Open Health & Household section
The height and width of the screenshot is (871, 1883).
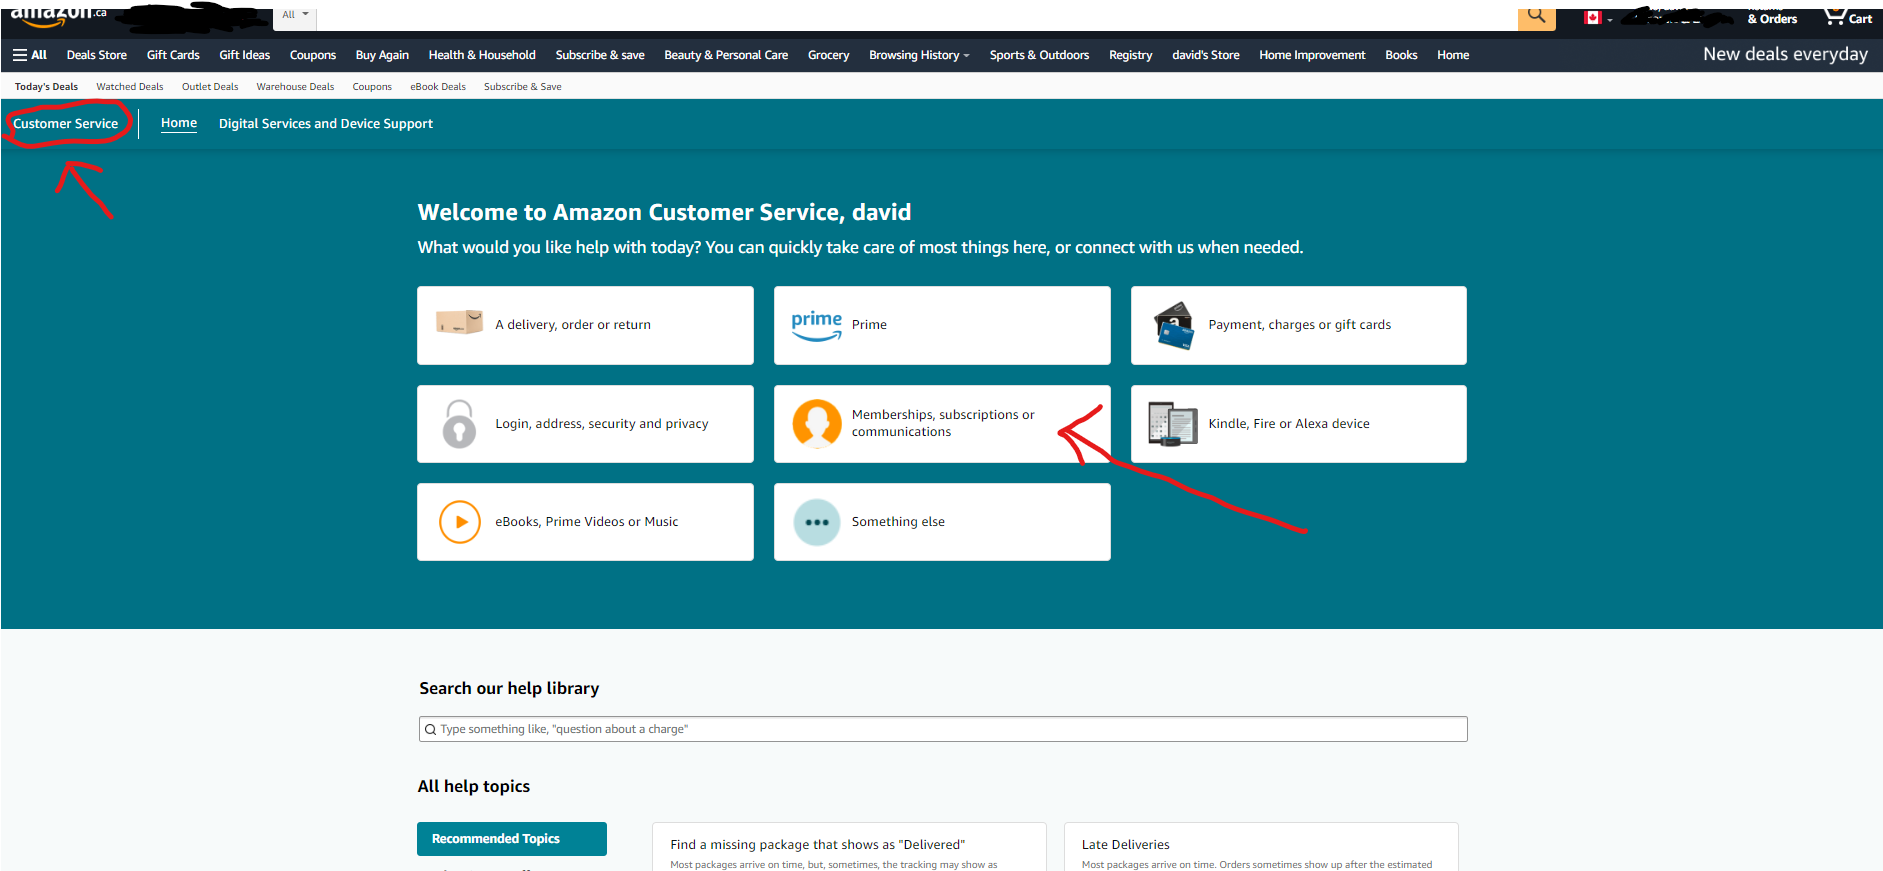482,55
